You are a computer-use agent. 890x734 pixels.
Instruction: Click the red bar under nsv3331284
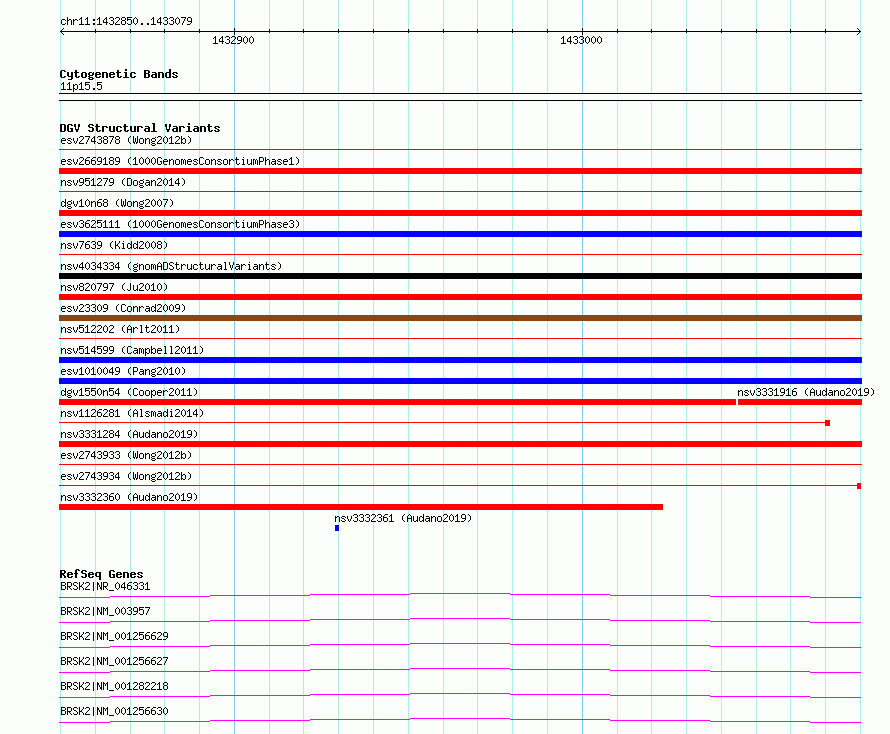[460, 444]
